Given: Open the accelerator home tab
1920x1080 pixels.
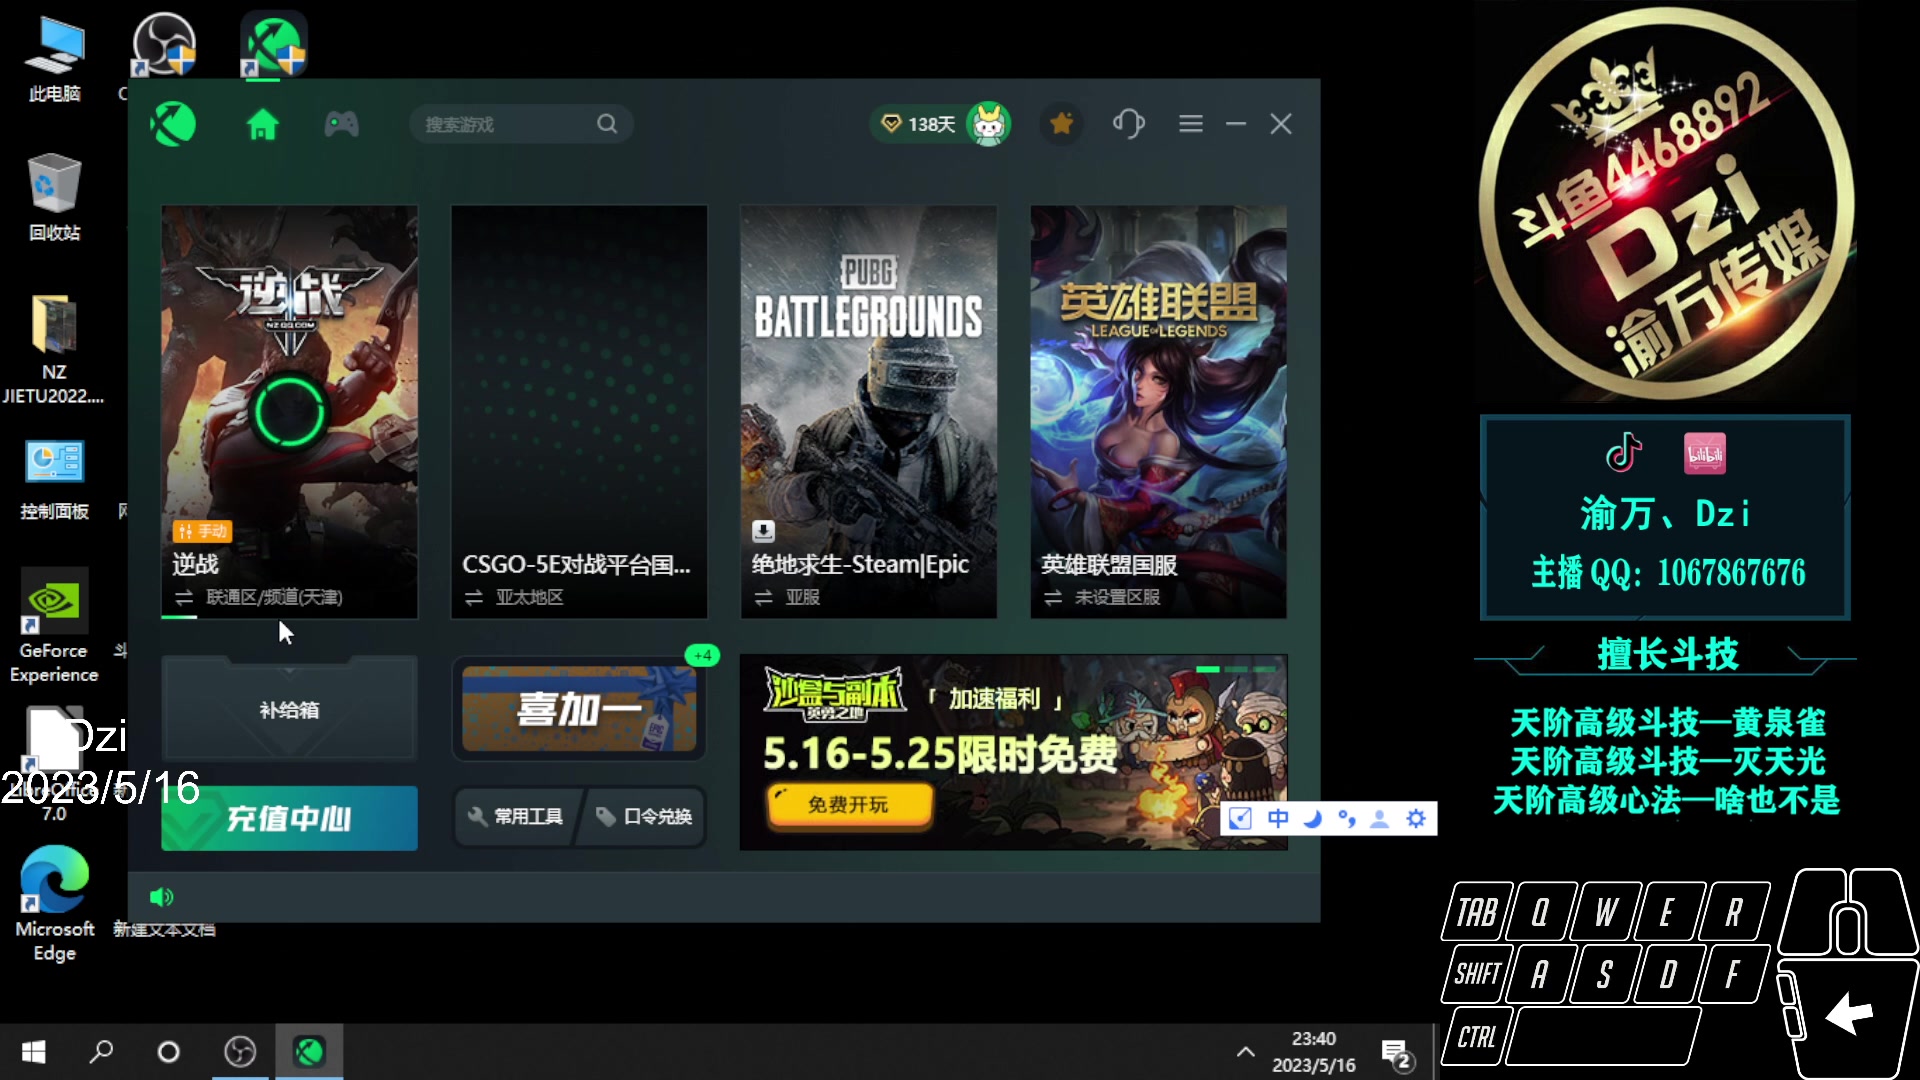Looking at the screenshot, I should tap(262, 124).
